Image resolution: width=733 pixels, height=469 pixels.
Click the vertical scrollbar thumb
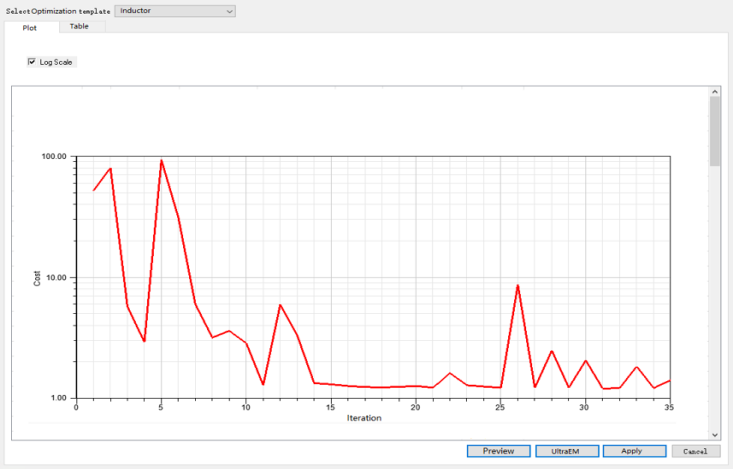[714, 130]
